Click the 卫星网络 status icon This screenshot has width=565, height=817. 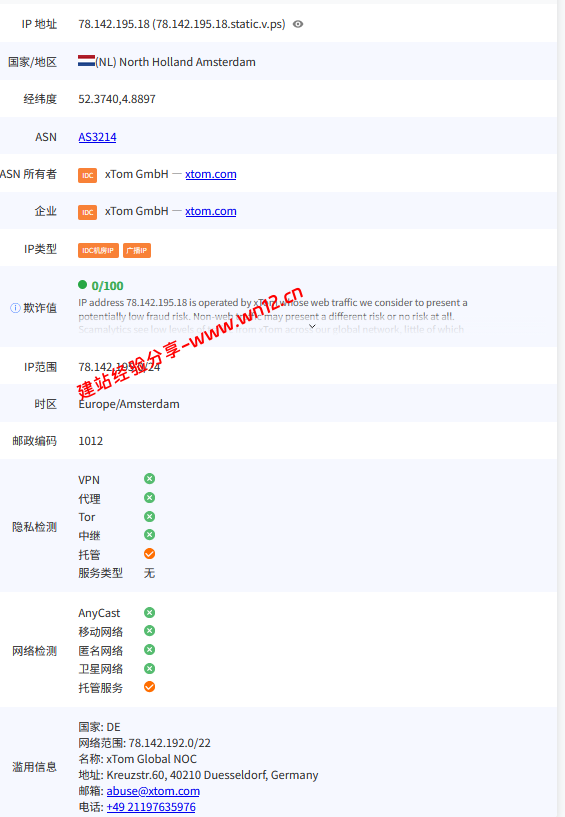pos(150,669)
